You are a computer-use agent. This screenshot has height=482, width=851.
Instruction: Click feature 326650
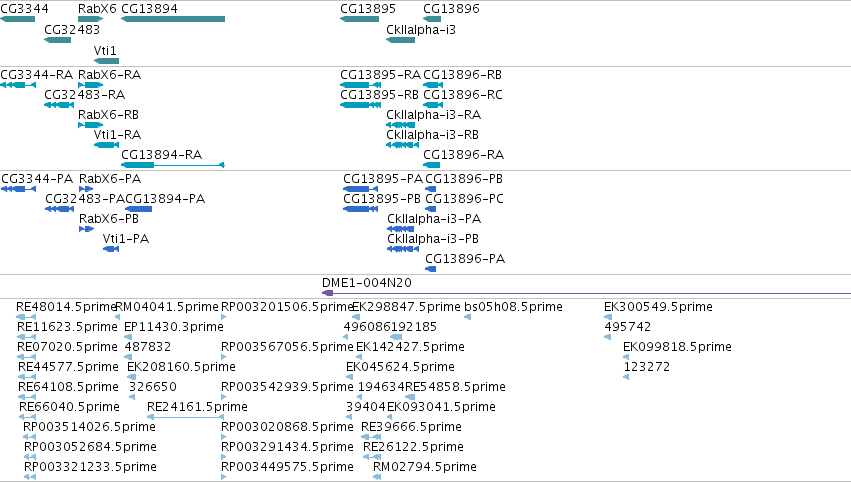tap(153, 387)
